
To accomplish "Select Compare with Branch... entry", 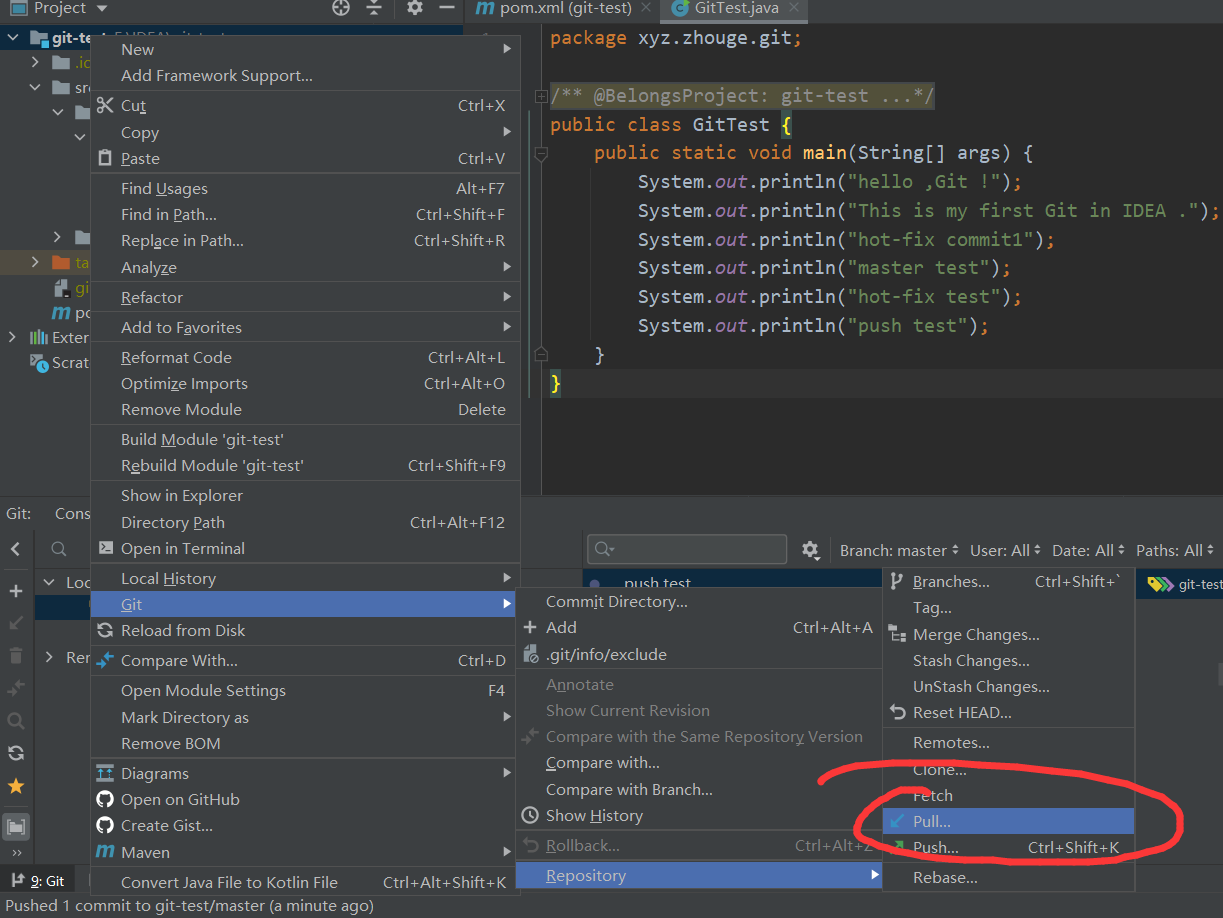I will (x=698, y=789).
